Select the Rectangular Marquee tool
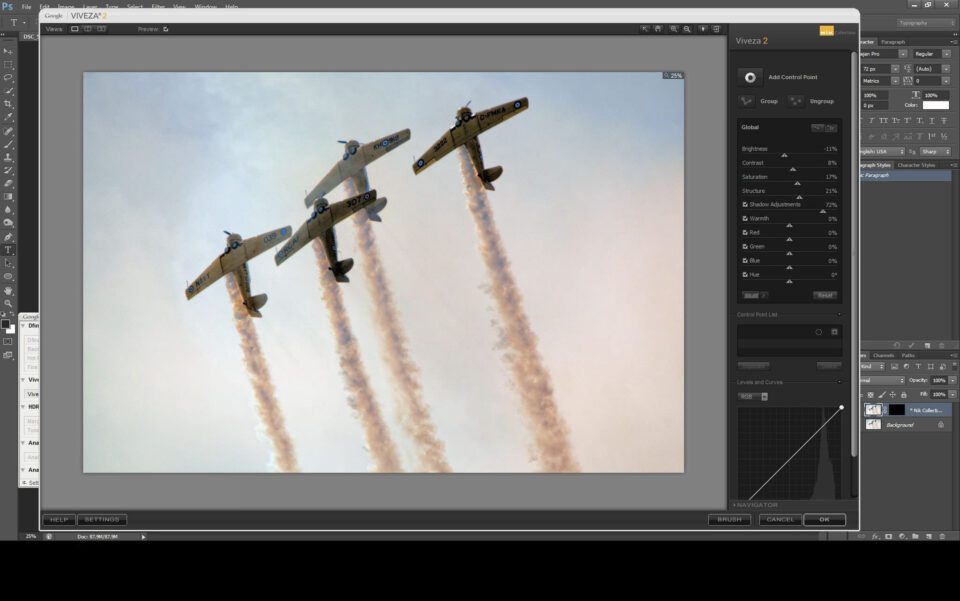The width and height of the screenshot is (960, 601). point(8,64)
